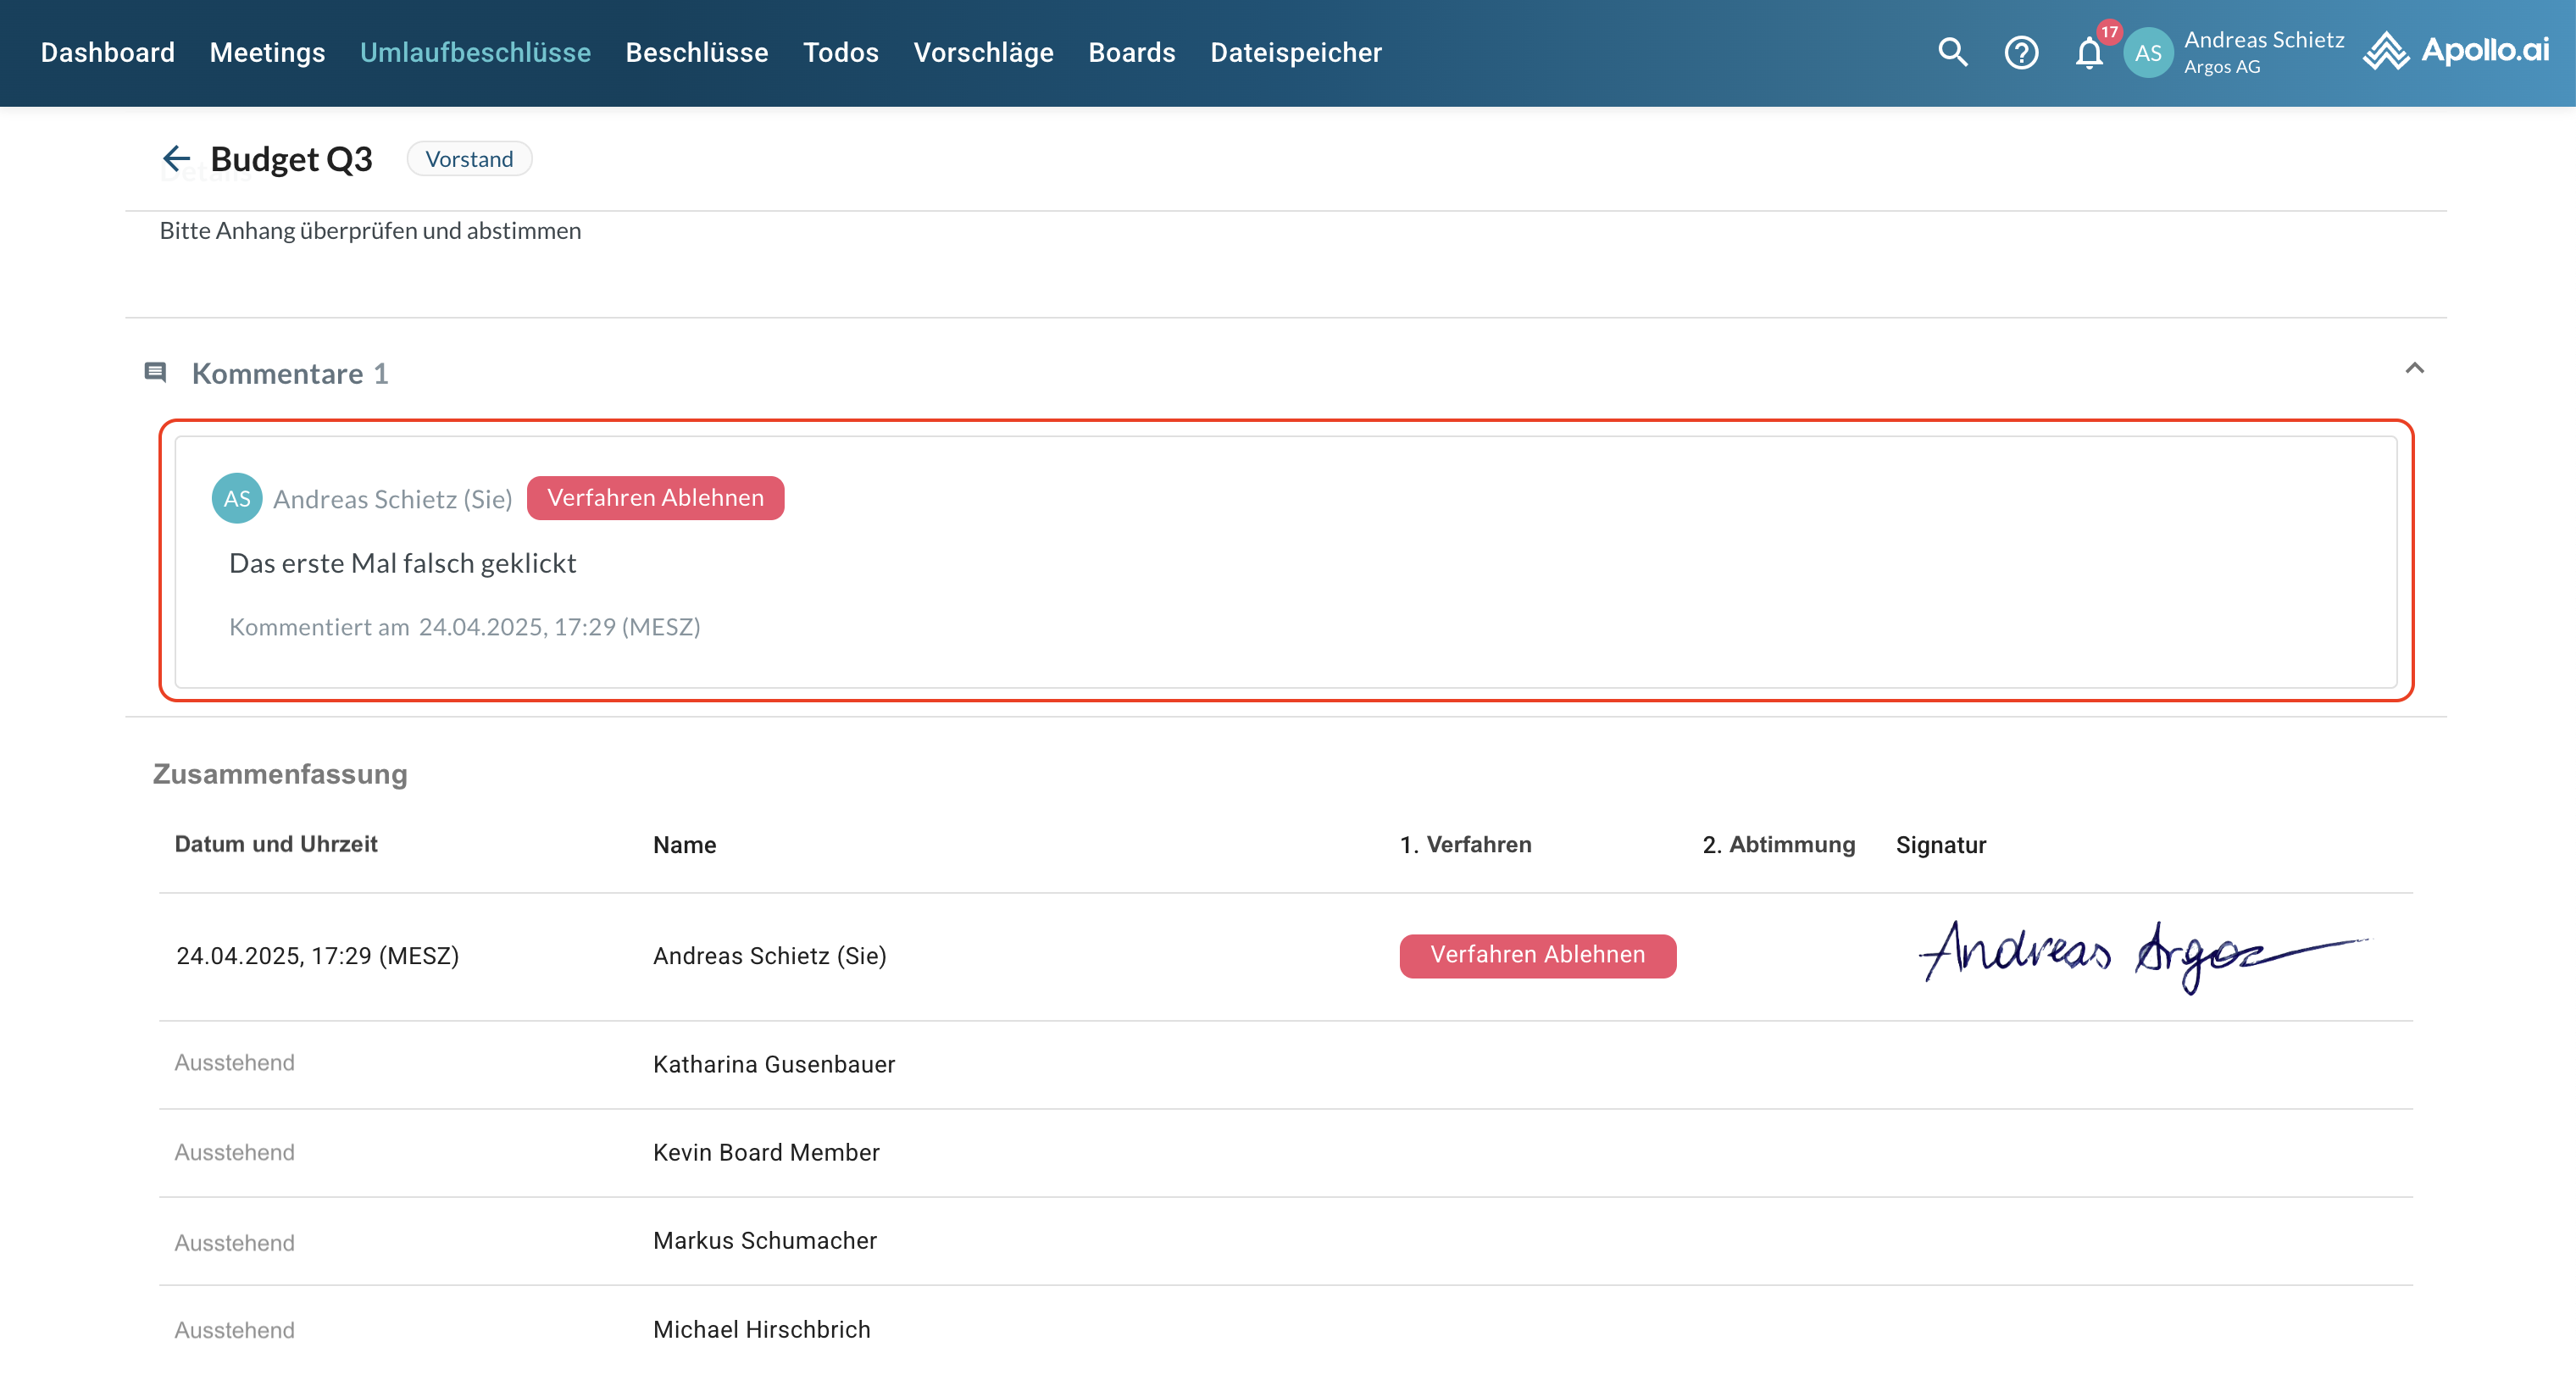Open the Todos section
This screenshot has height=1386, width=2576.
tap(840, 52)
